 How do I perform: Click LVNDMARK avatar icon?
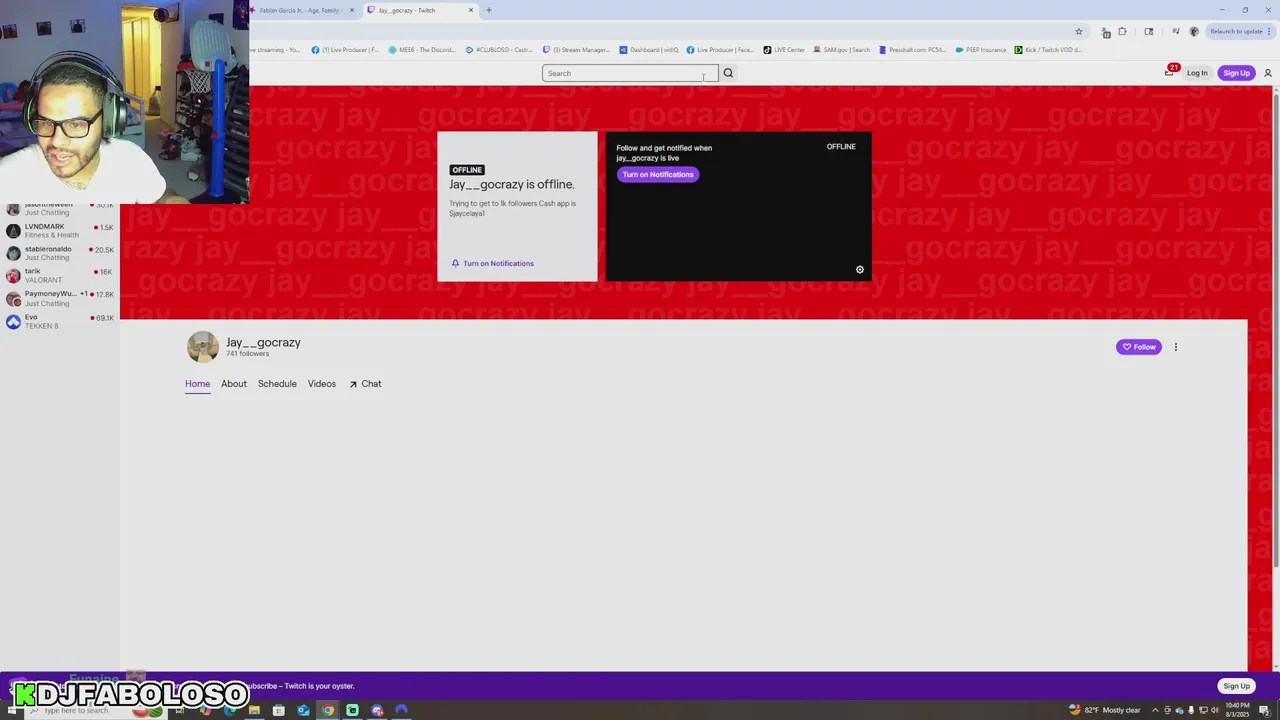pos(13,231)
